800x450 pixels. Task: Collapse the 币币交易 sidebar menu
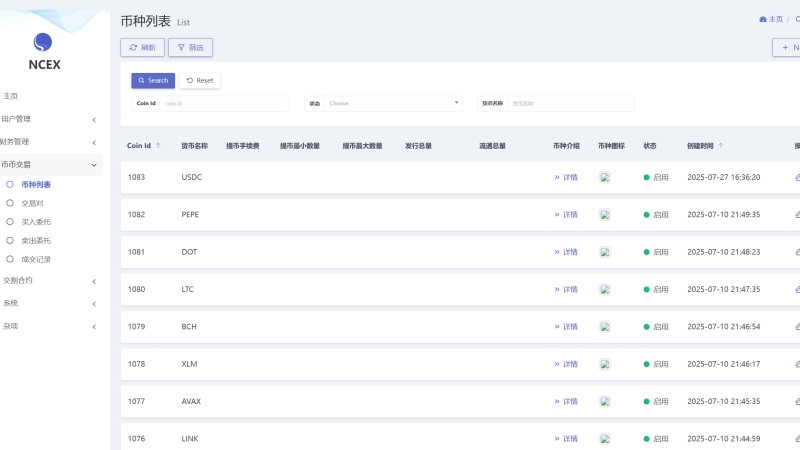click(x=51, y=164)
